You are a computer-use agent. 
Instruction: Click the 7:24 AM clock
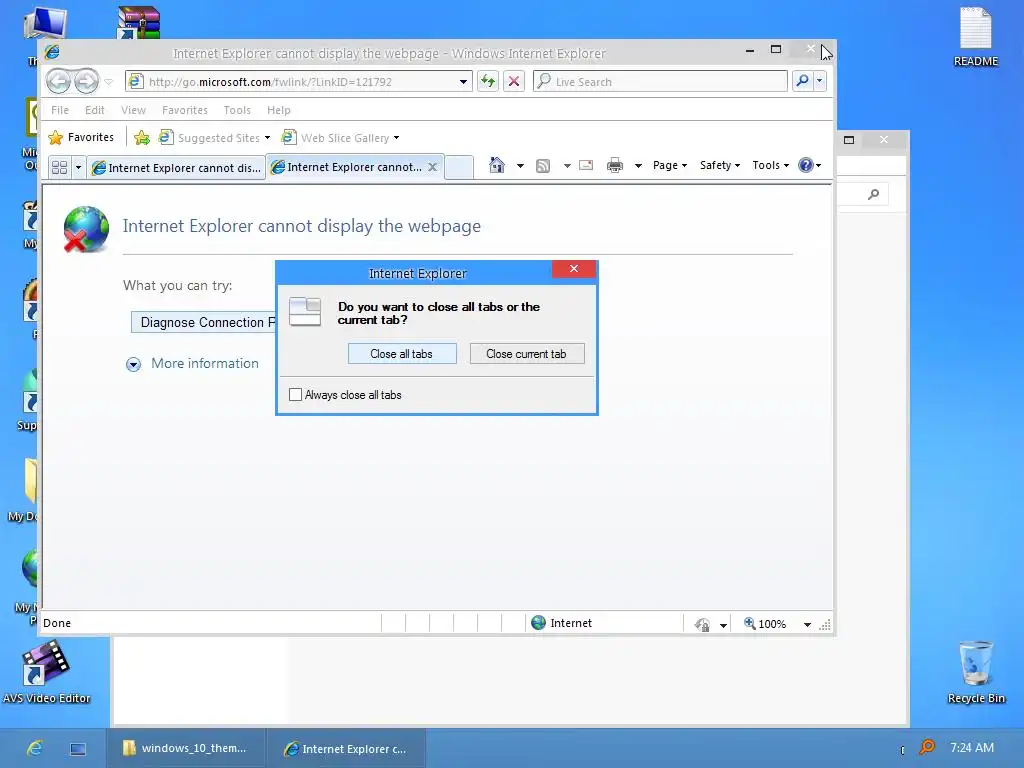tap(972, 748)
